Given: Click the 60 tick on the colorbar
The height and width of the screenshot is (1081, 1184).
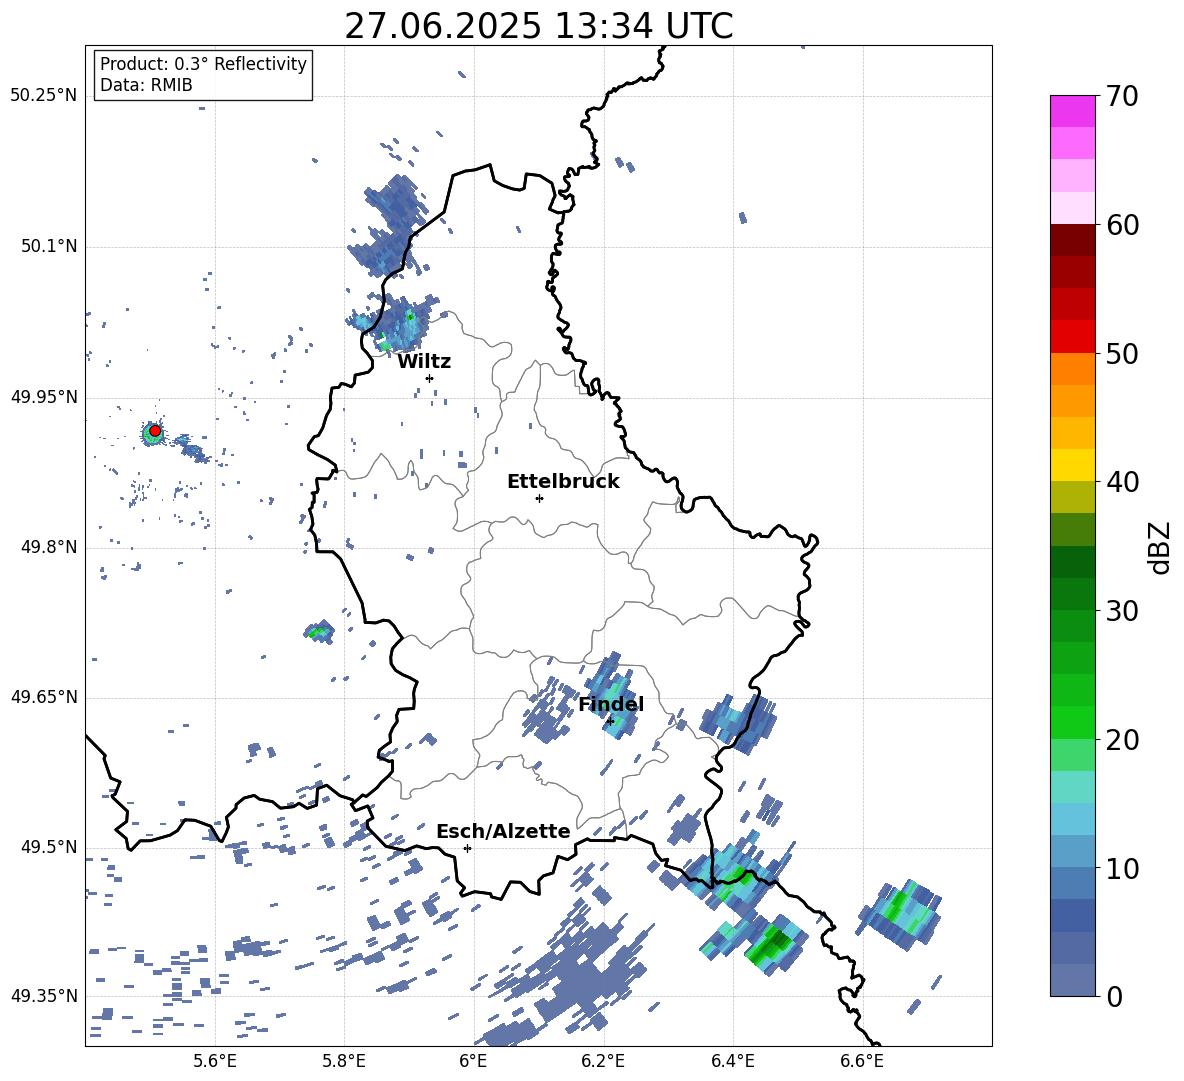Looking at the screenshot, I should [x=1122, y=225].
